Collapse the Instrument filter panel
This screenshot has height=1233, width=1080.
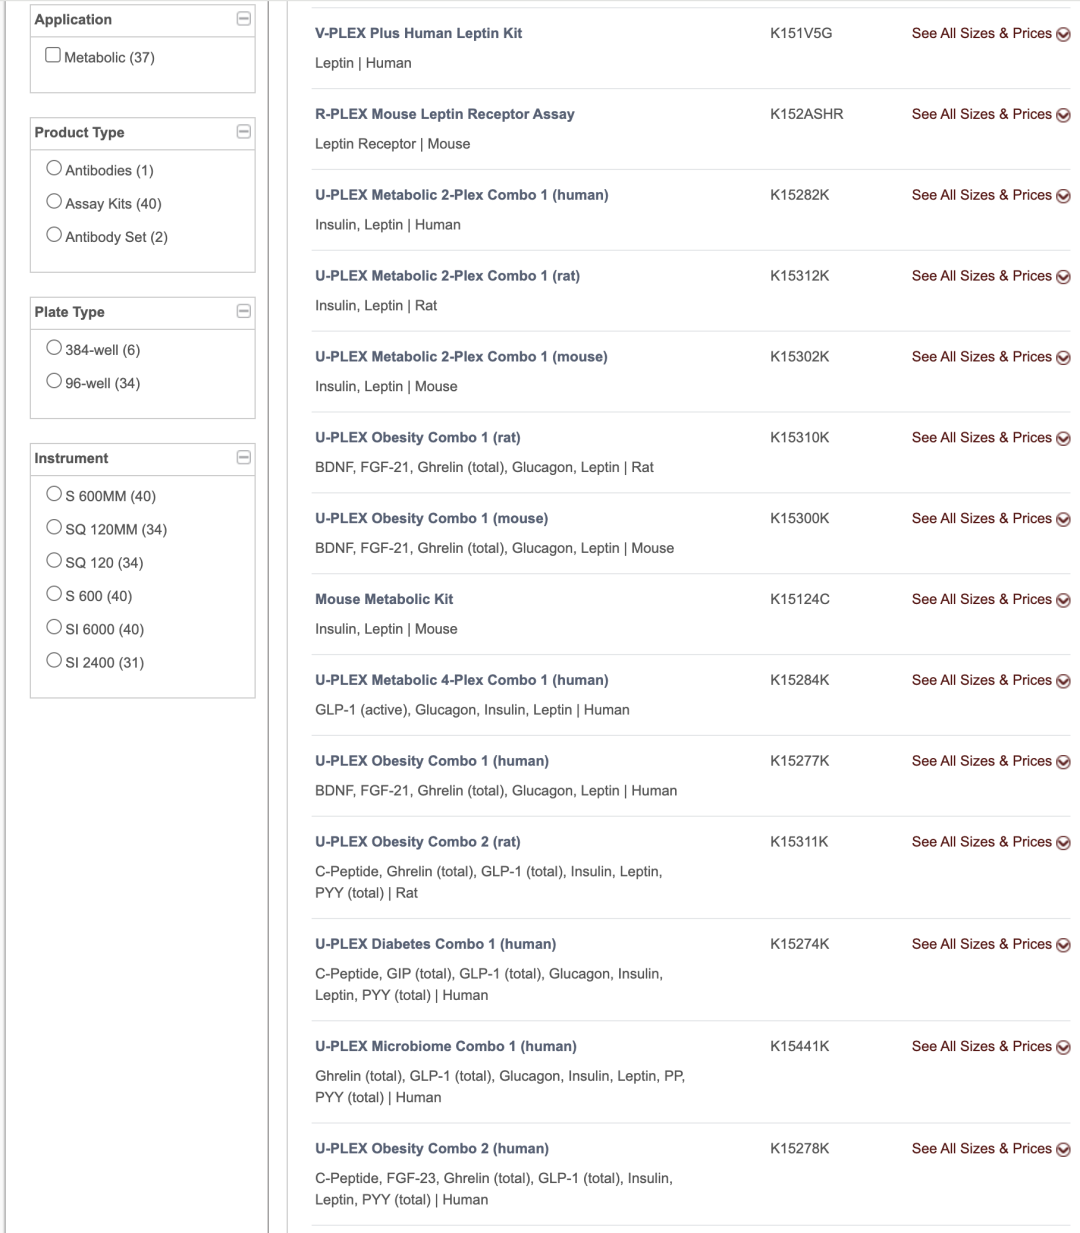243,457
